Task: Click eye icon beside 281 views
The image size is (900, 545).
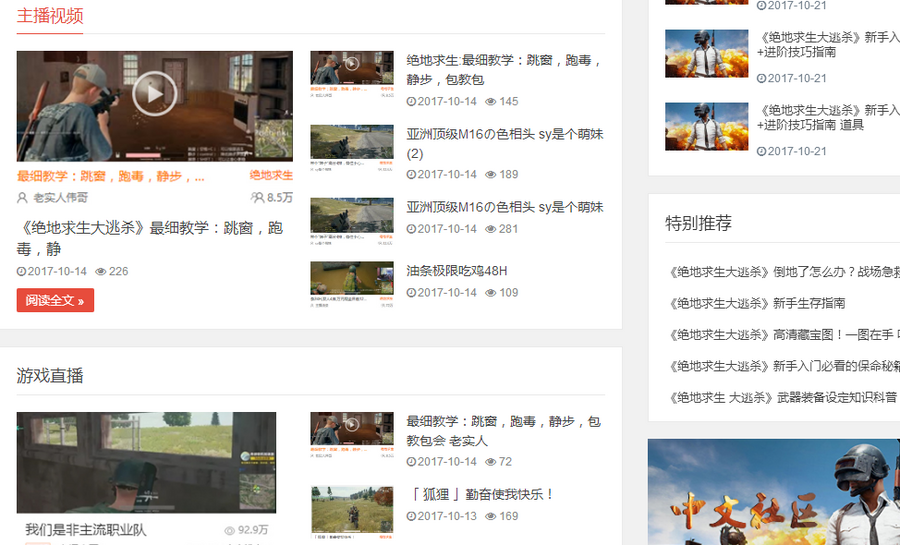Action: click(x=491, y=229)
